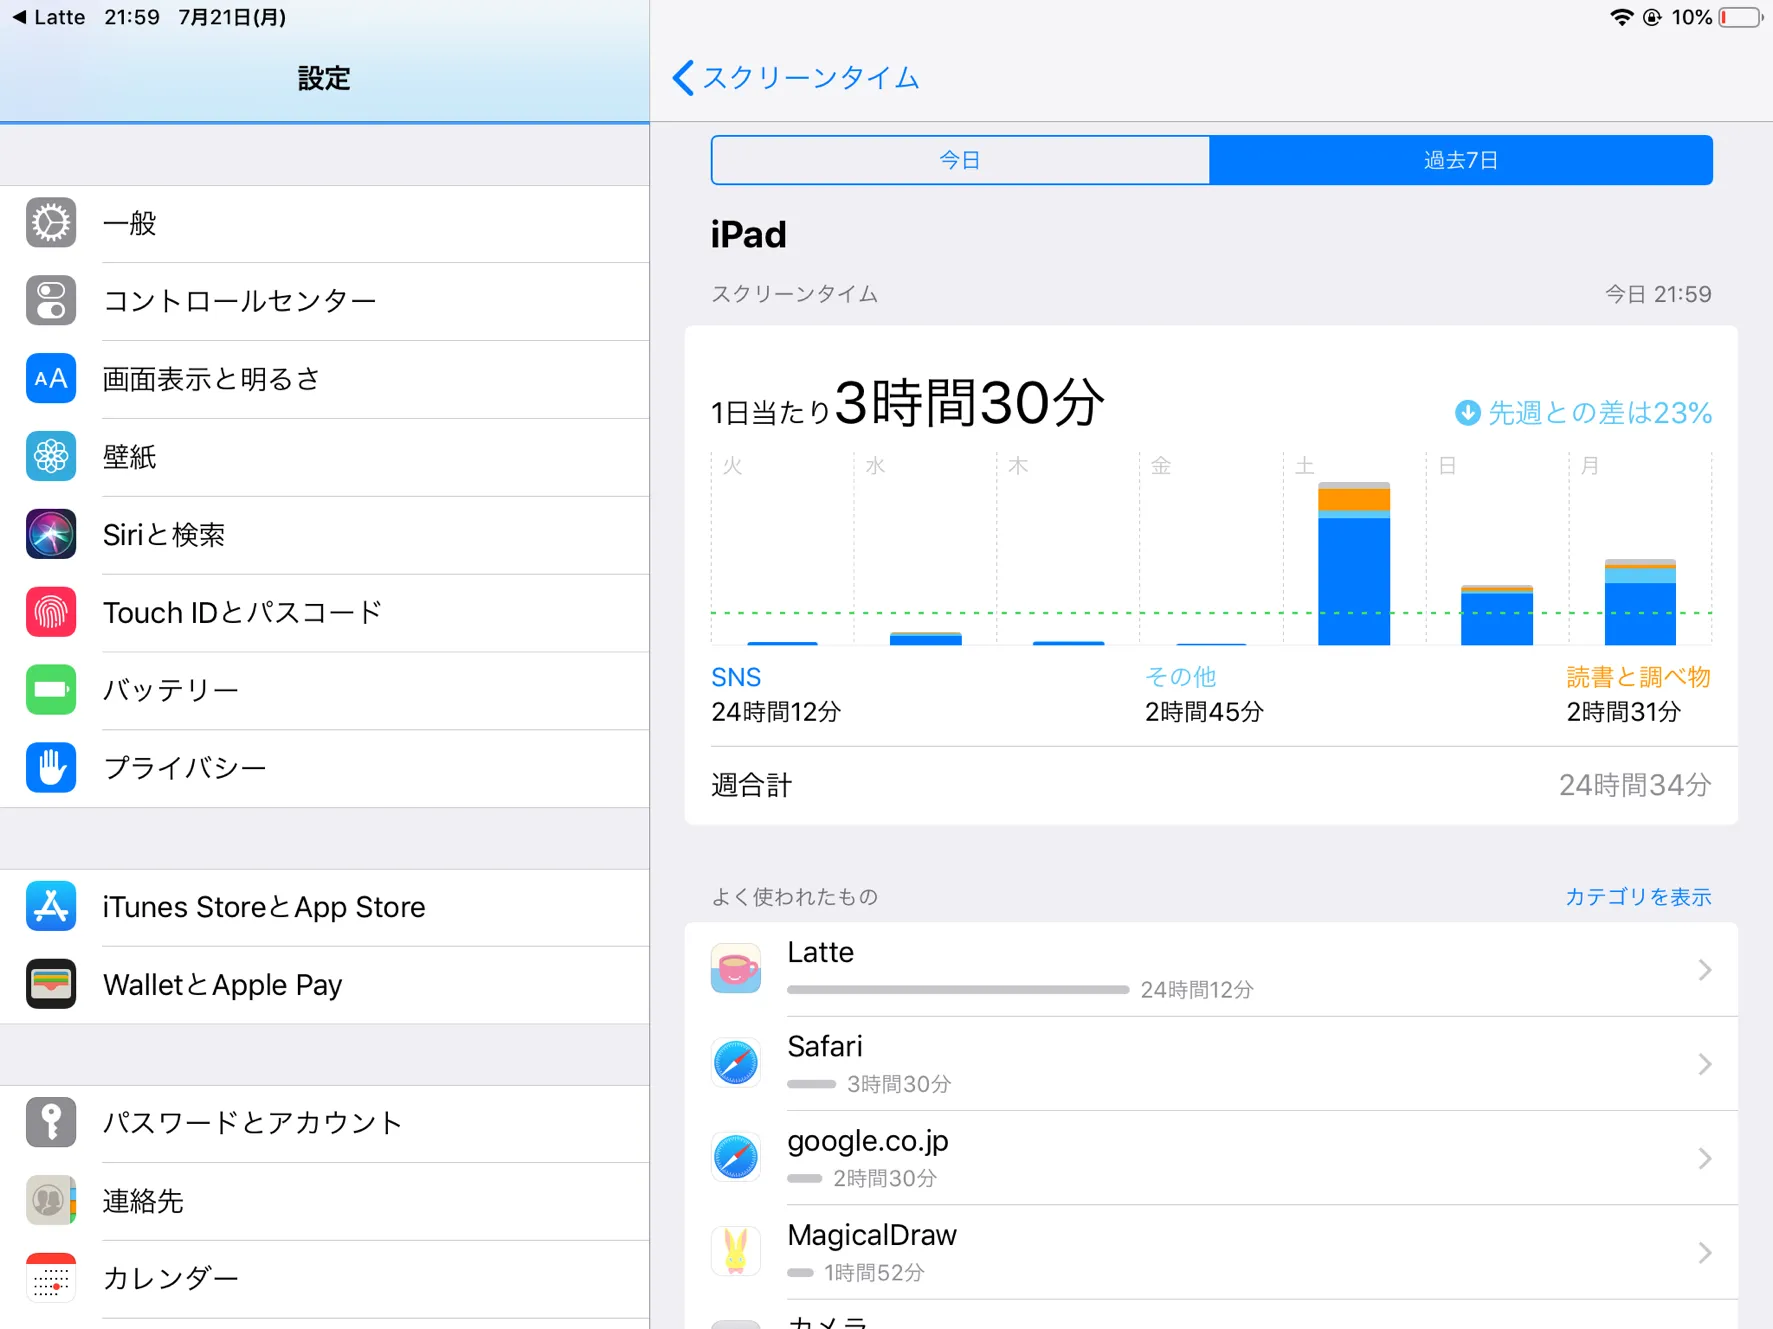Open コントロールセンター settings
The image size is (1773, 1329).
[324, 302]
